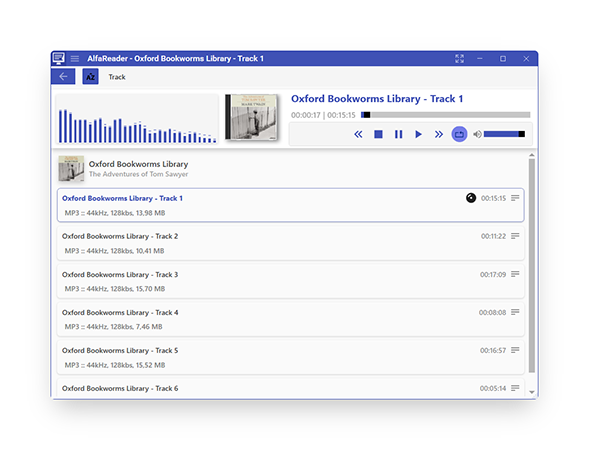Click the audio spectrum visualizer
This screenshot has width=589, height=450.
pyautogui.click(x=137, y=119)
